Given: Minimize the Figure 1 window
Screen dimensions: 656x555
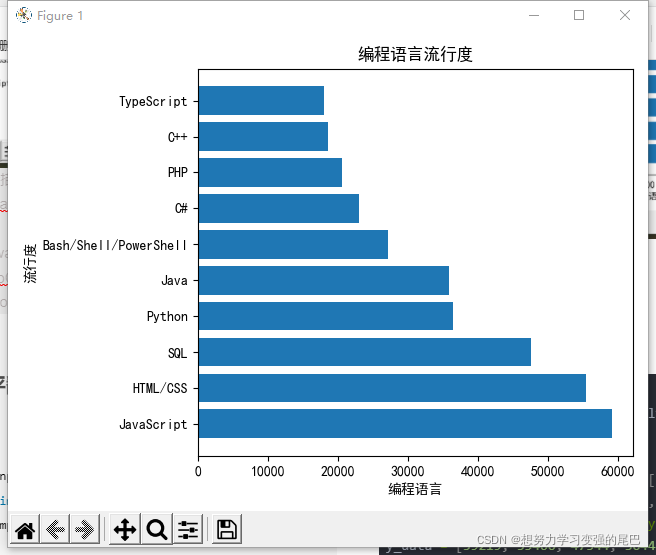Looking at the screenshot, I should pos(534,15).
